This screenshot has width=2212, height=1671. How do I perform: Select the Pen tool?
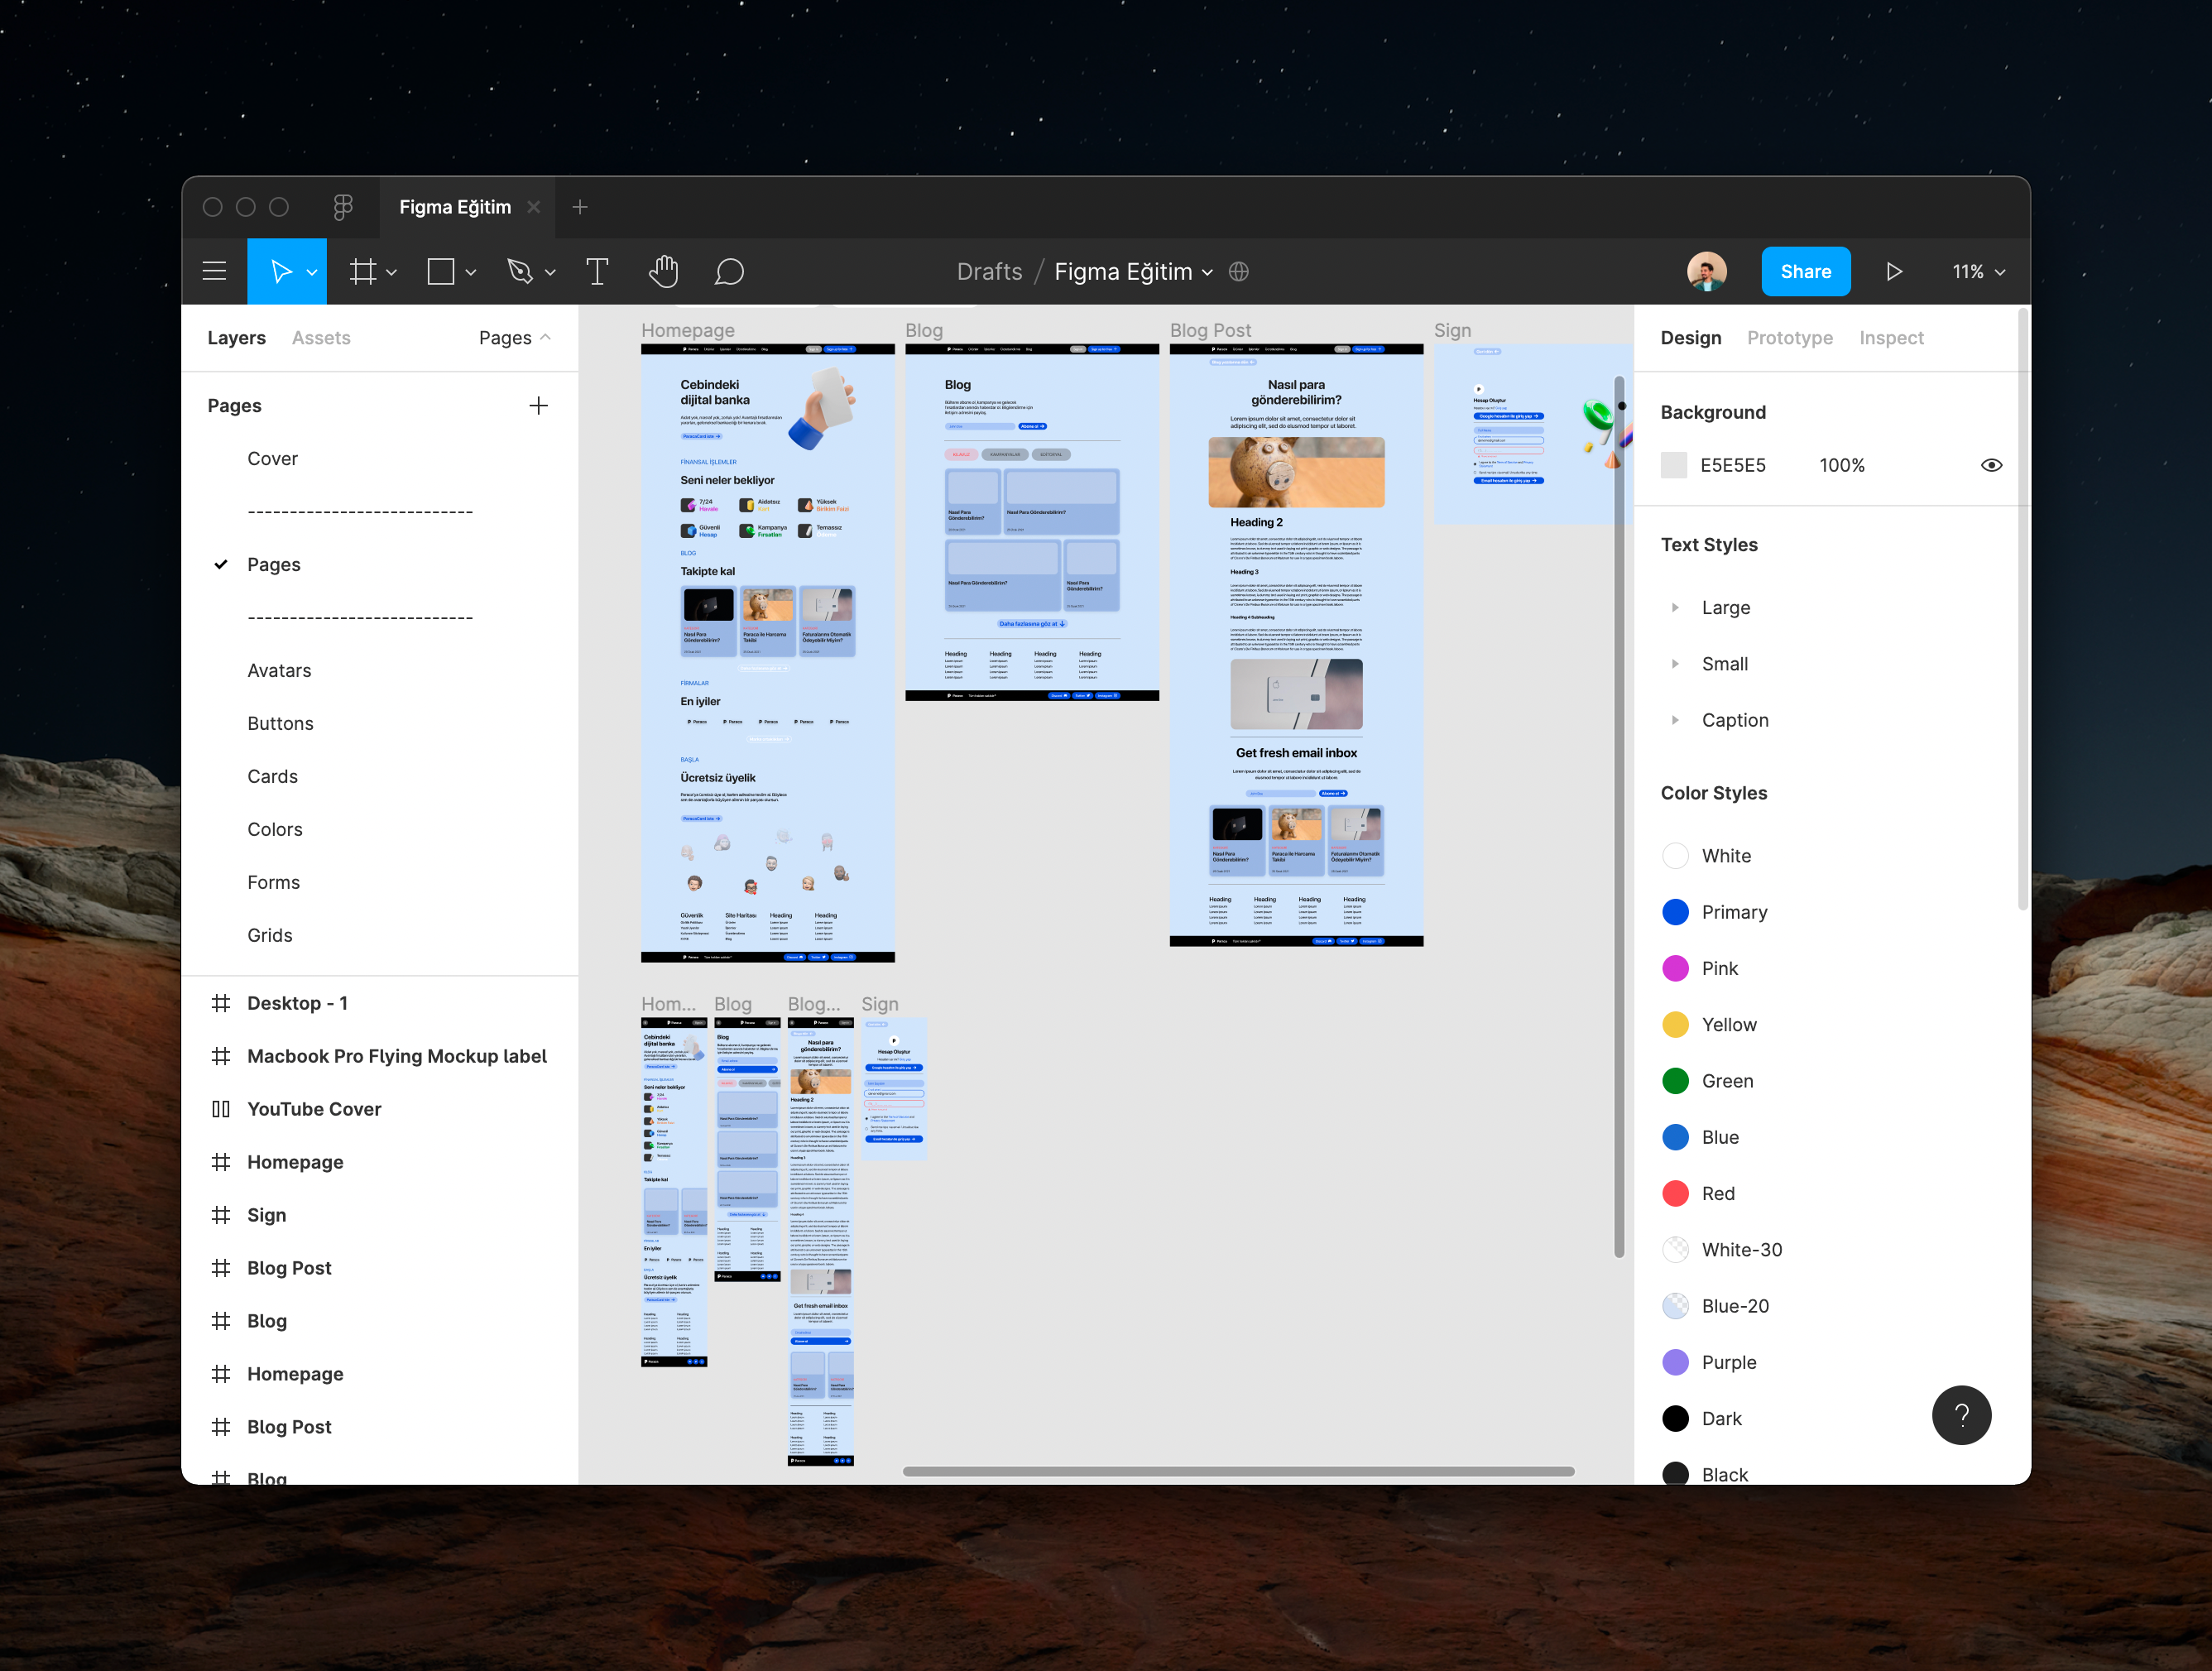(520, 271)
